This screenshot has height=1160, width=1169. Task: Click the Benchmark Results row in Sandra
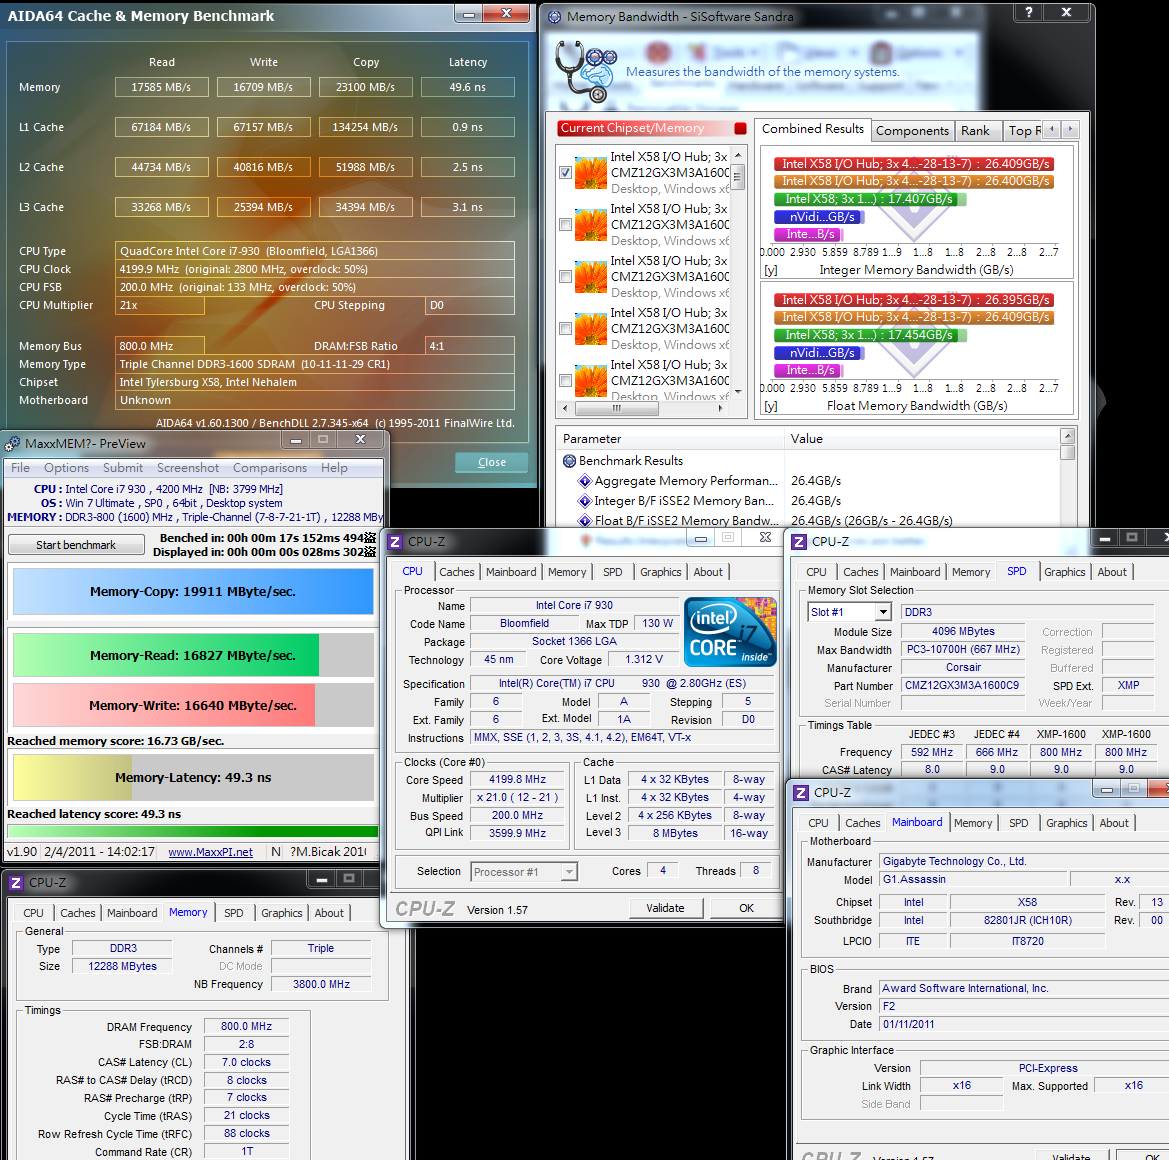[x=809, y=461]
